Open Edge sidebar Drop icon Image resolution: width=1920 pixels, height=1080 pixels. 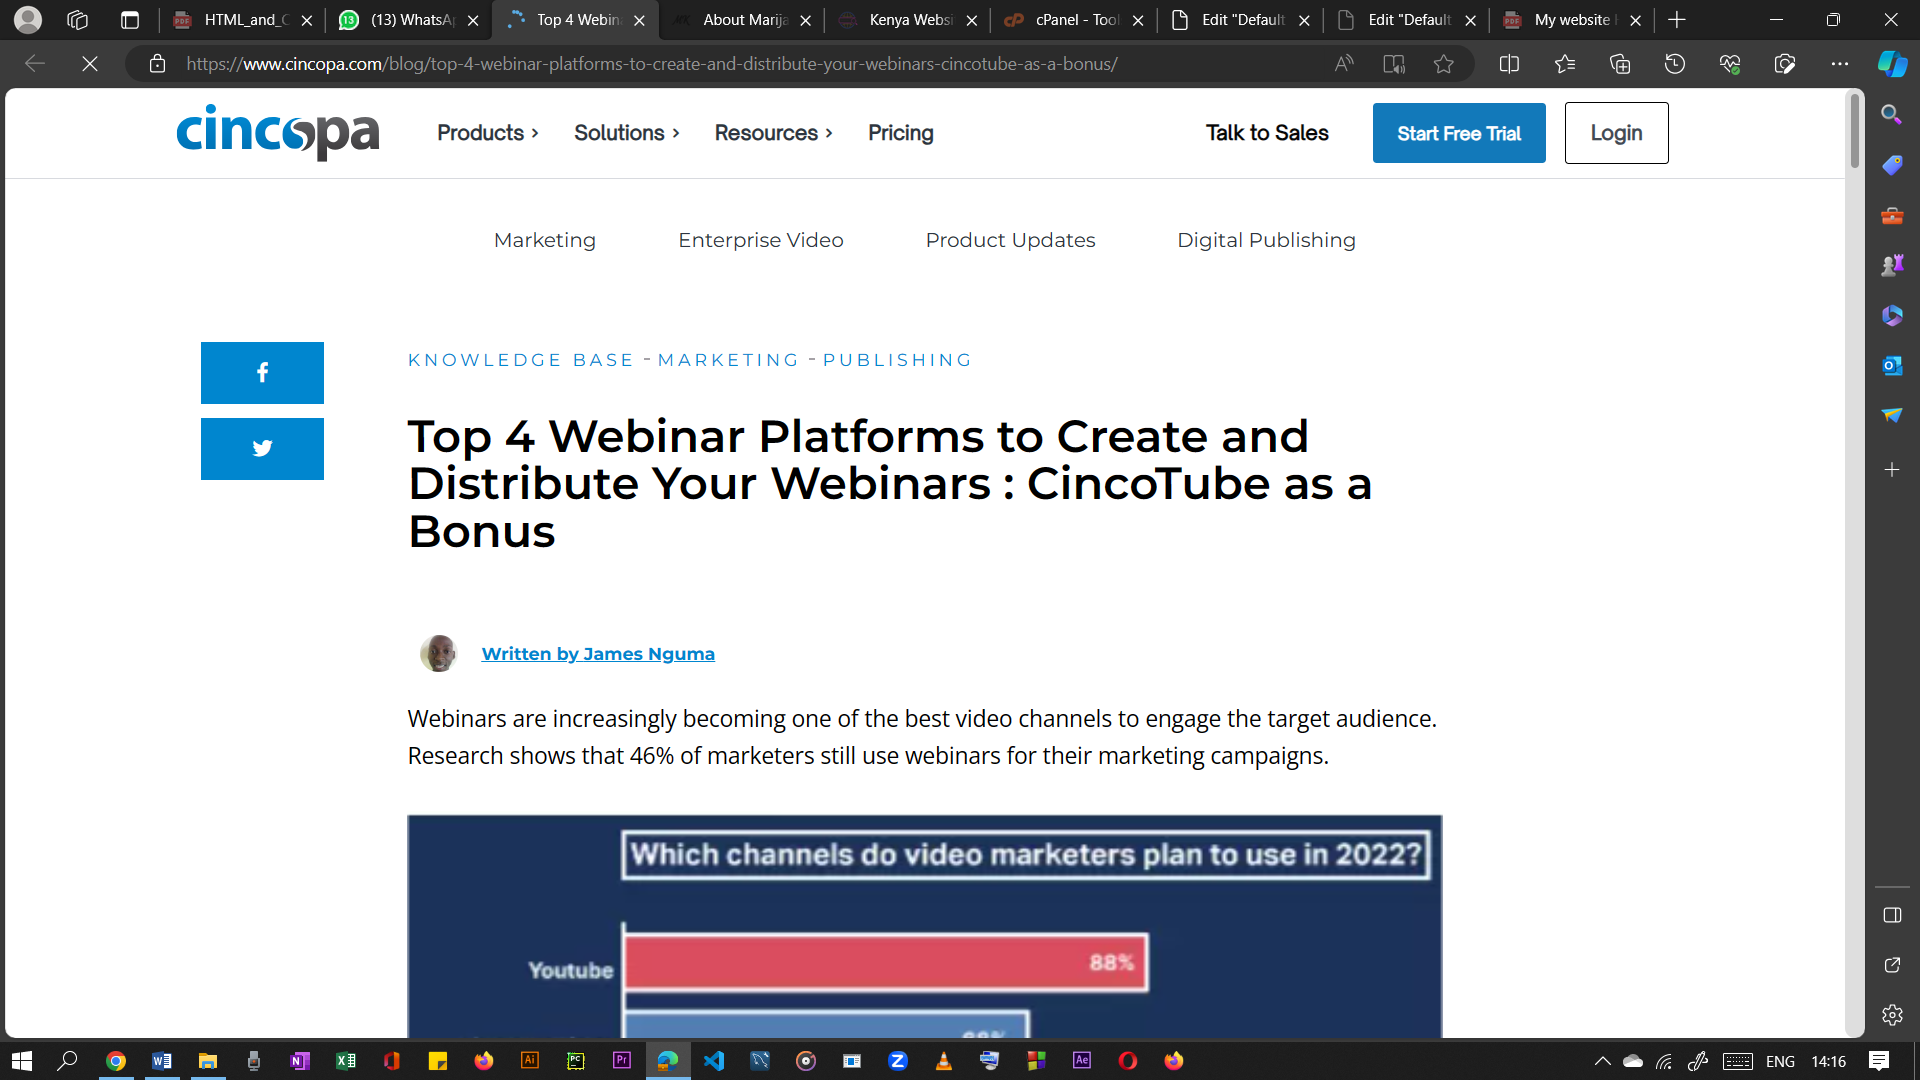[x=1891, y=415]
